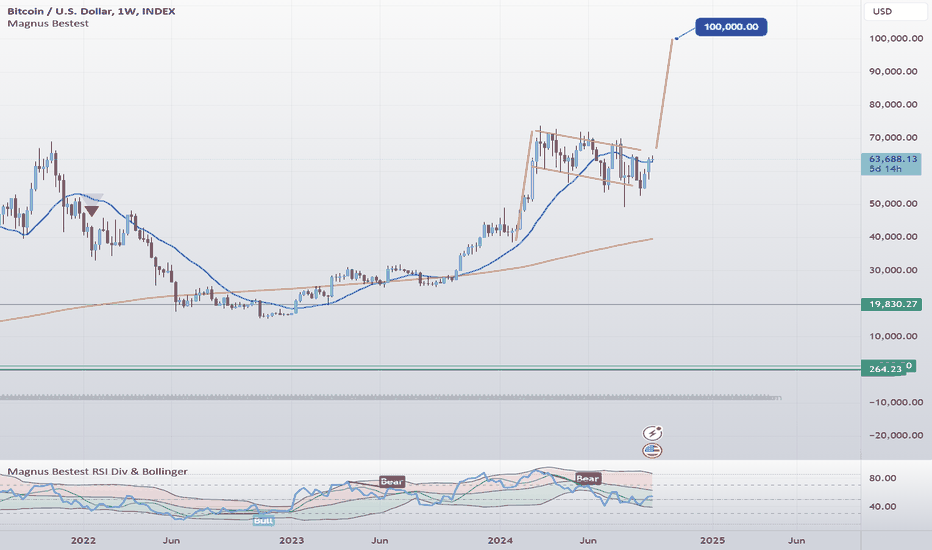
Task: Click the dark down-triangle marker near 2022
Action: [x=92, y=210]
